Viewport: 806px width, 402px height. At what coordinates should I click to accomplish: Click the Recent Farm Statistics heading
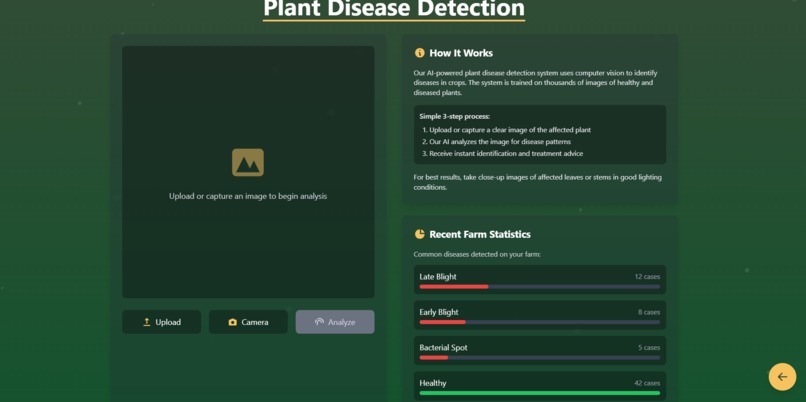point(480,234)
